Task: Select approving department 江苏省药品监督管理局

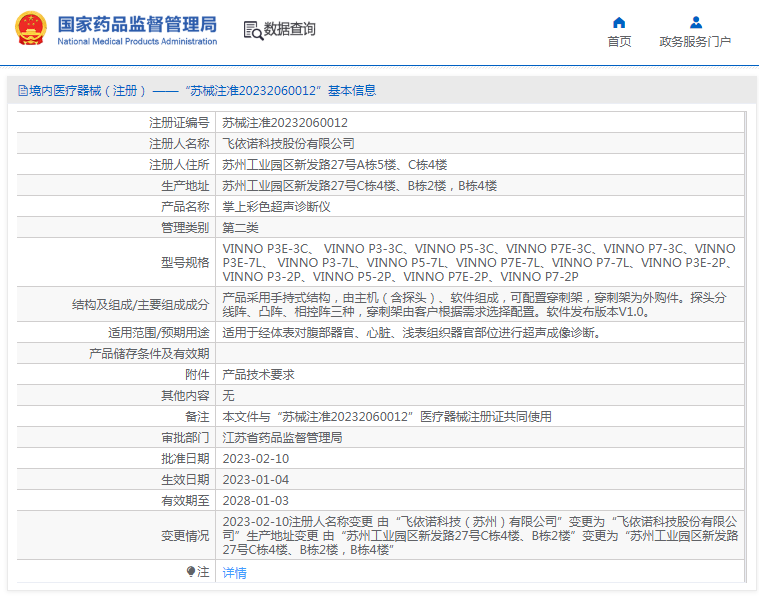Action: (x=282, y=437)
